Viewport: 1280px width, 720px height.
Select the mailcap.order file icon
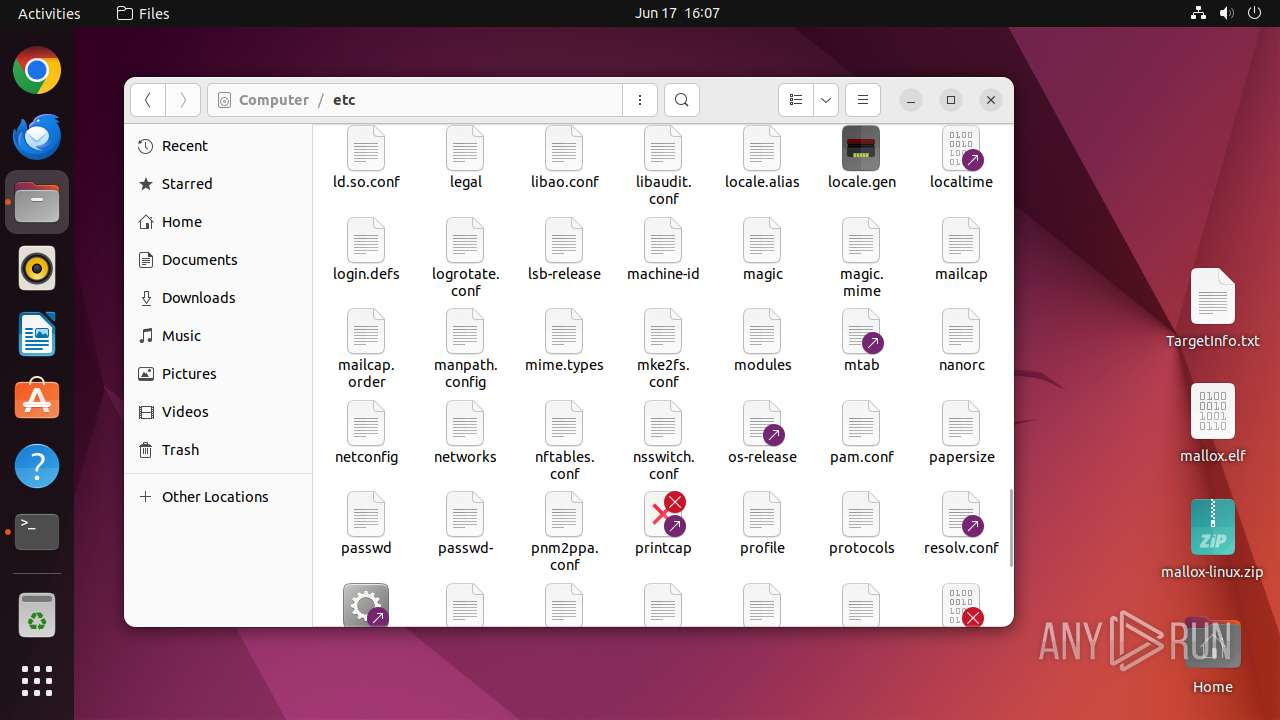(366, 331)
